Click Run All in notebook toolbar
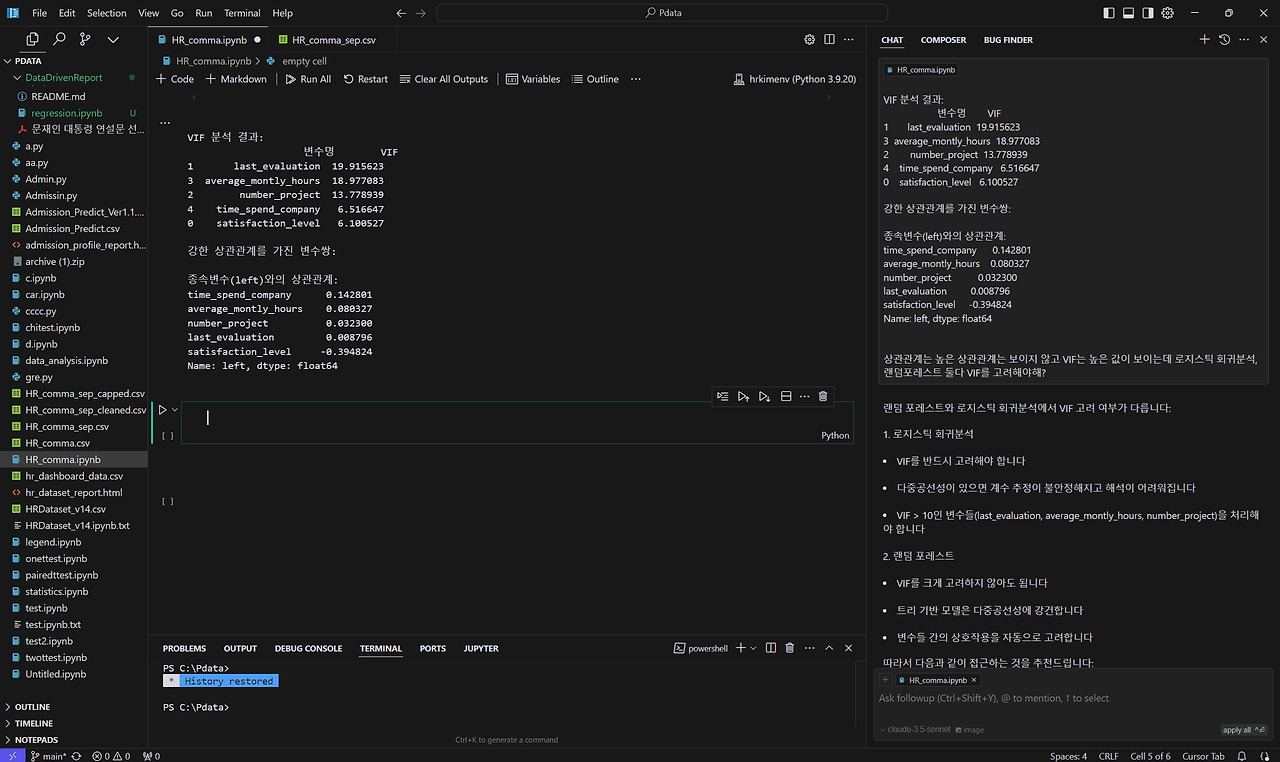 [308, 79]
